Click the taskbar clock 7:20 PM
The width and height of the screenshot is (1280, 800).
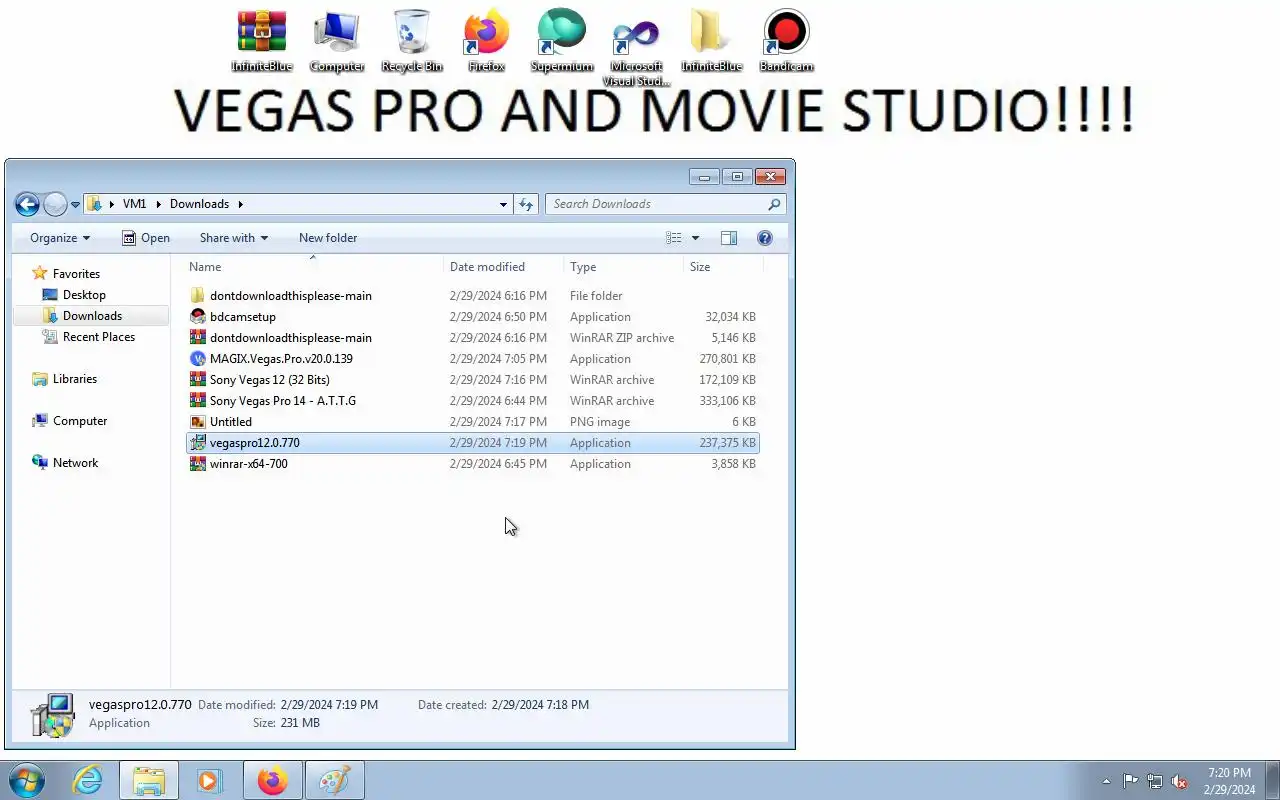pos(1229,773)
